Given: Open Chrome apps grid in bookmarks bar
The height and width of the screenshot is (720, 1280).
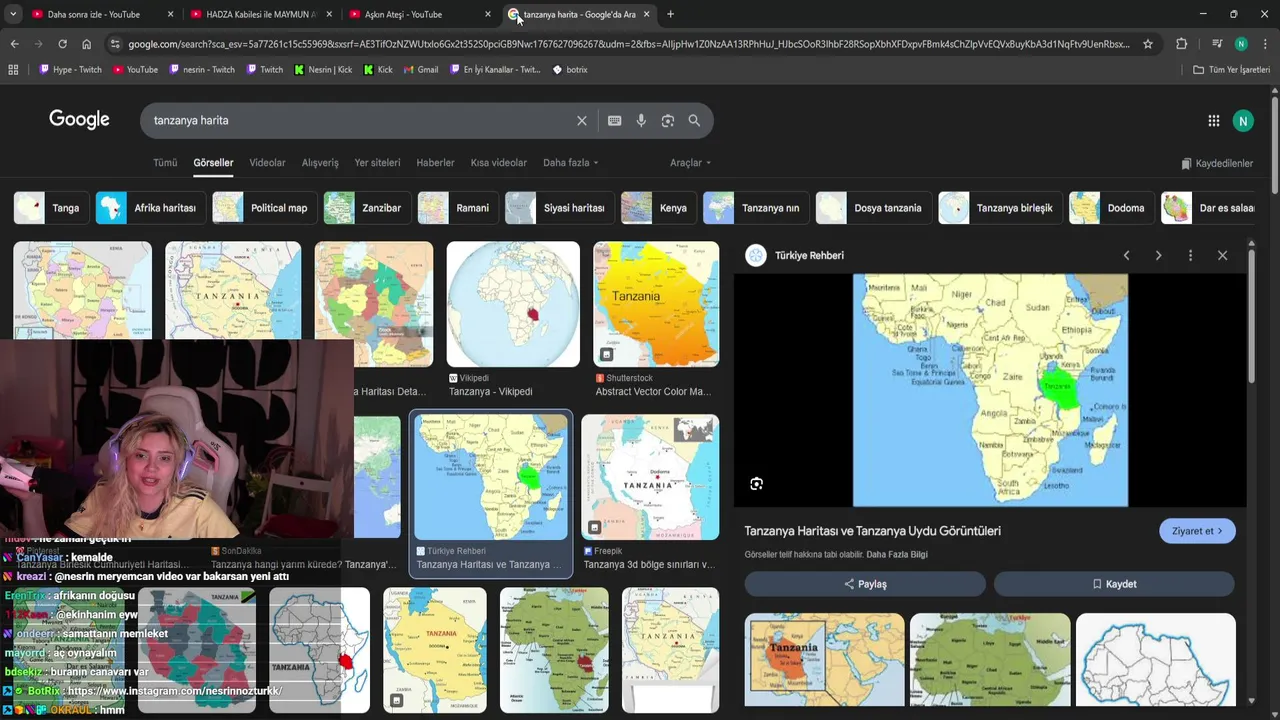Looking at the screenshot, I should click(13, 70).
